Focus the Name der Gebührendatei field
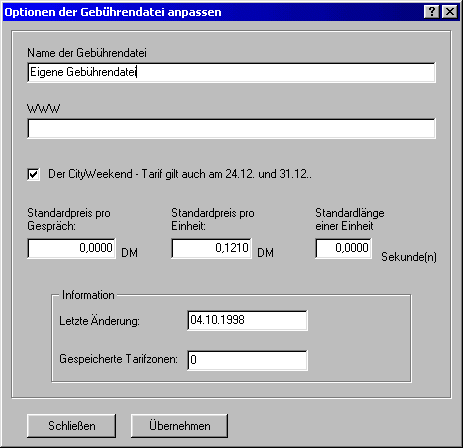This screenshot has width=463, height=448. [x=231, y=72]
